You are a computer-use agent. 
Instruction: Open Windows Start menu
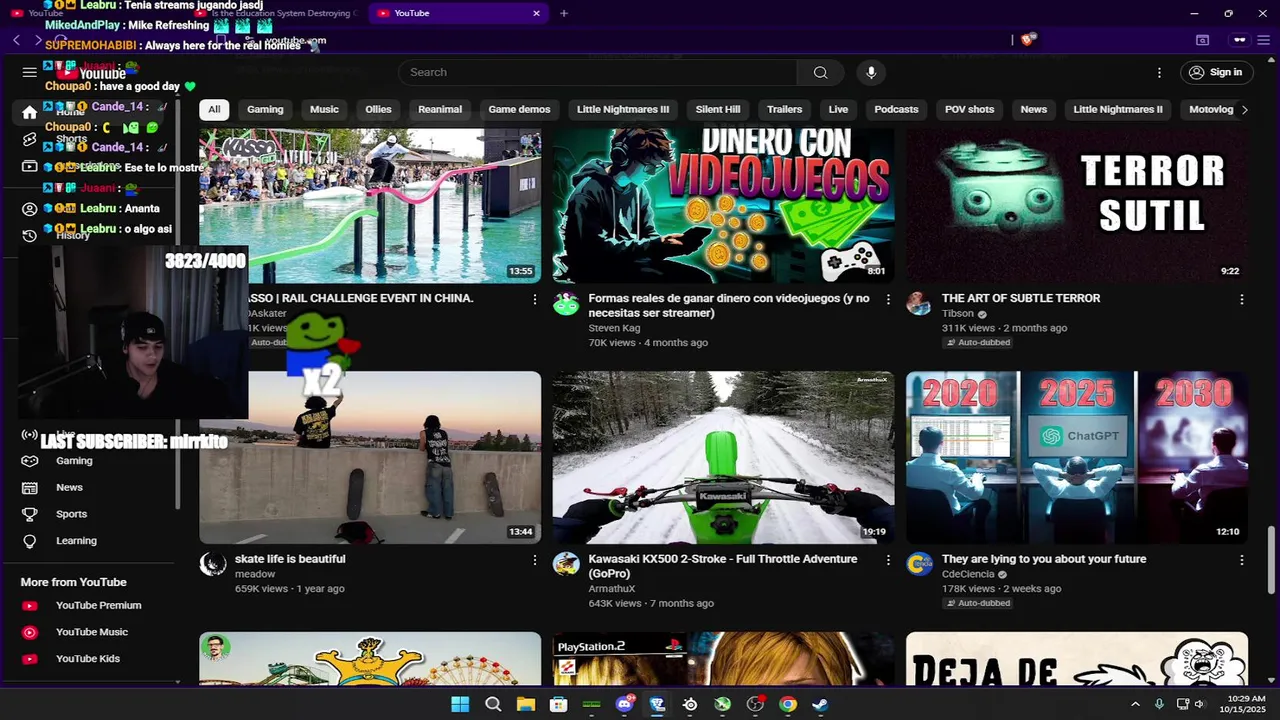pyautogui.click(x=460, y=704)
